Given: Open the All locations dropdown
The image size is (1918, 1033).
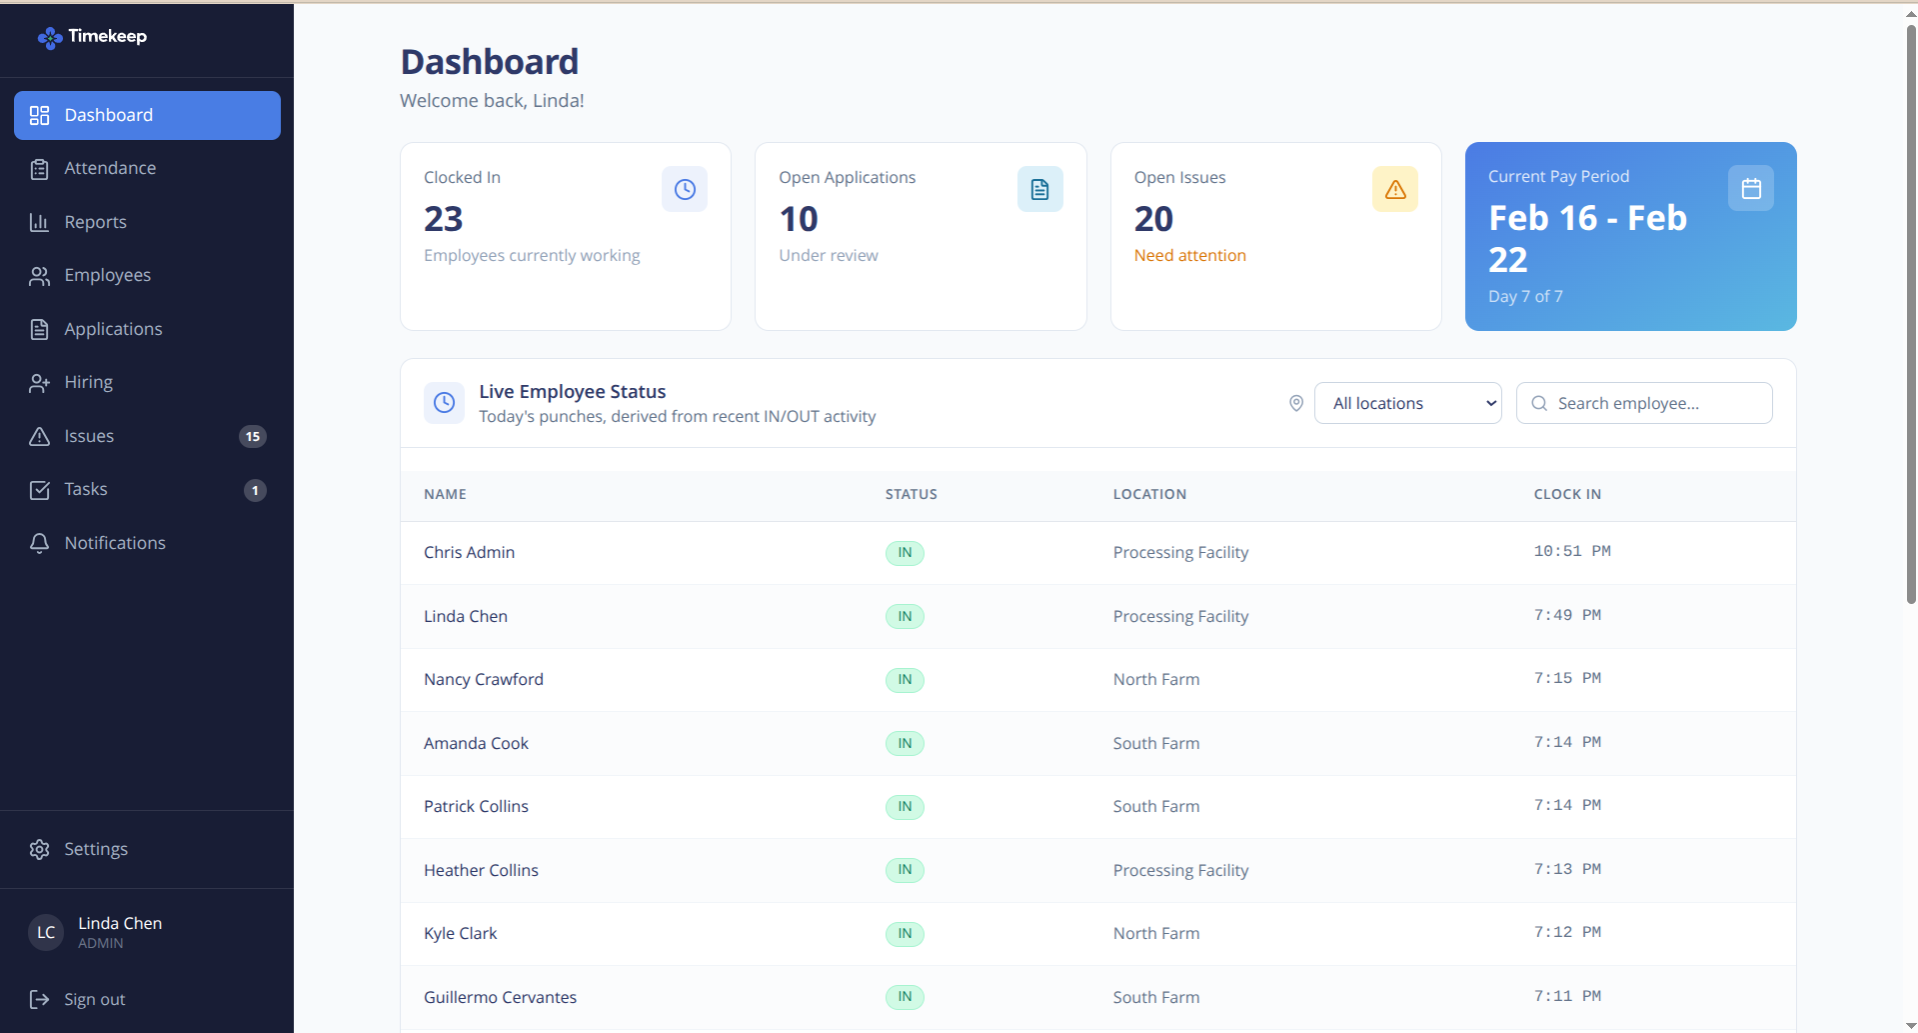Looking at the screenshot, I should coord(1407,402).
